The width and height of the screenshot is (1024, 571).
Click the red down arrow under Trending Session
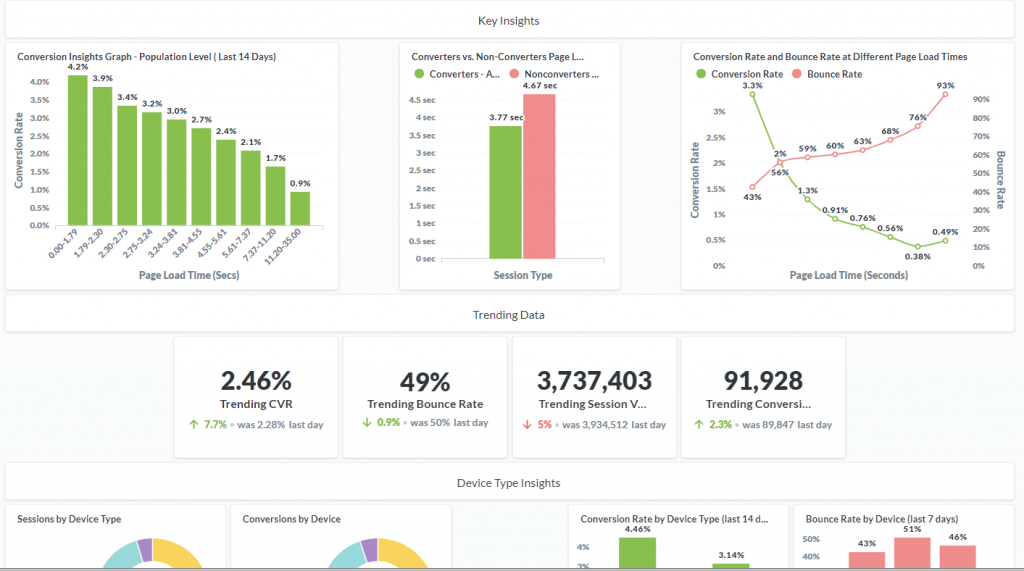tap(527, 425)
